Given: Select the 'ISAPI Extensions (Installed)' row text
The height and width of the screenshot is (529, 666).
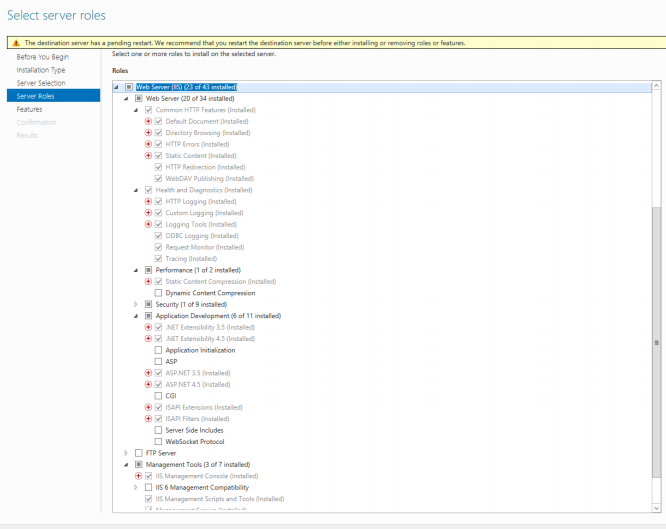Looking at the screenshot, I should point(204,407).
